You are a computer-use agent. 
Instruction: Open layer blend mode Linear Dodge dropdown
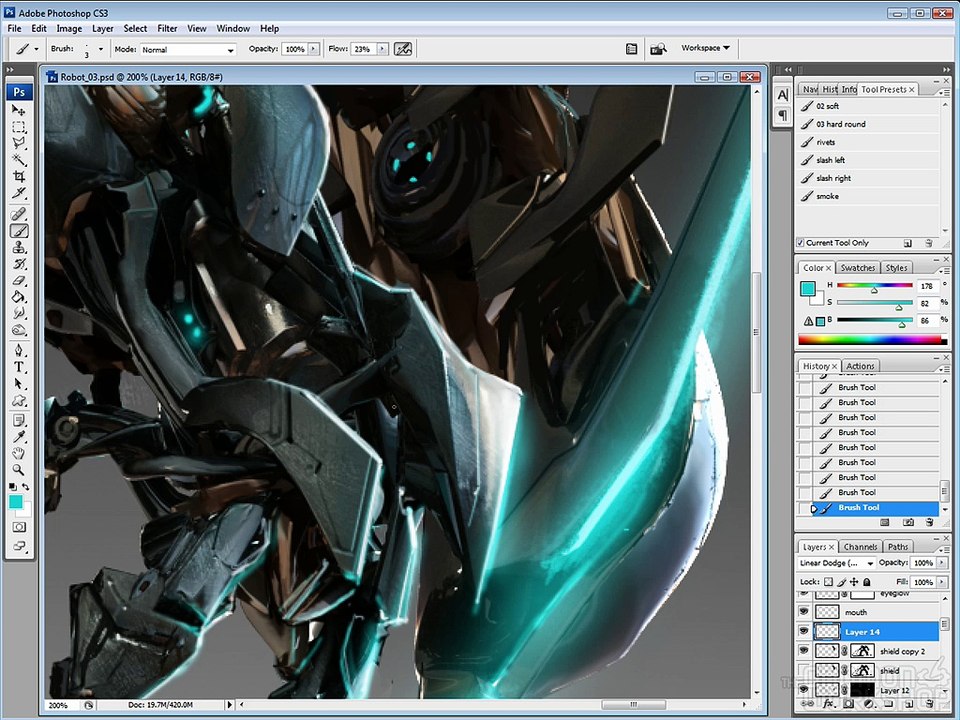pyautogui.click(x=836, y=563)
